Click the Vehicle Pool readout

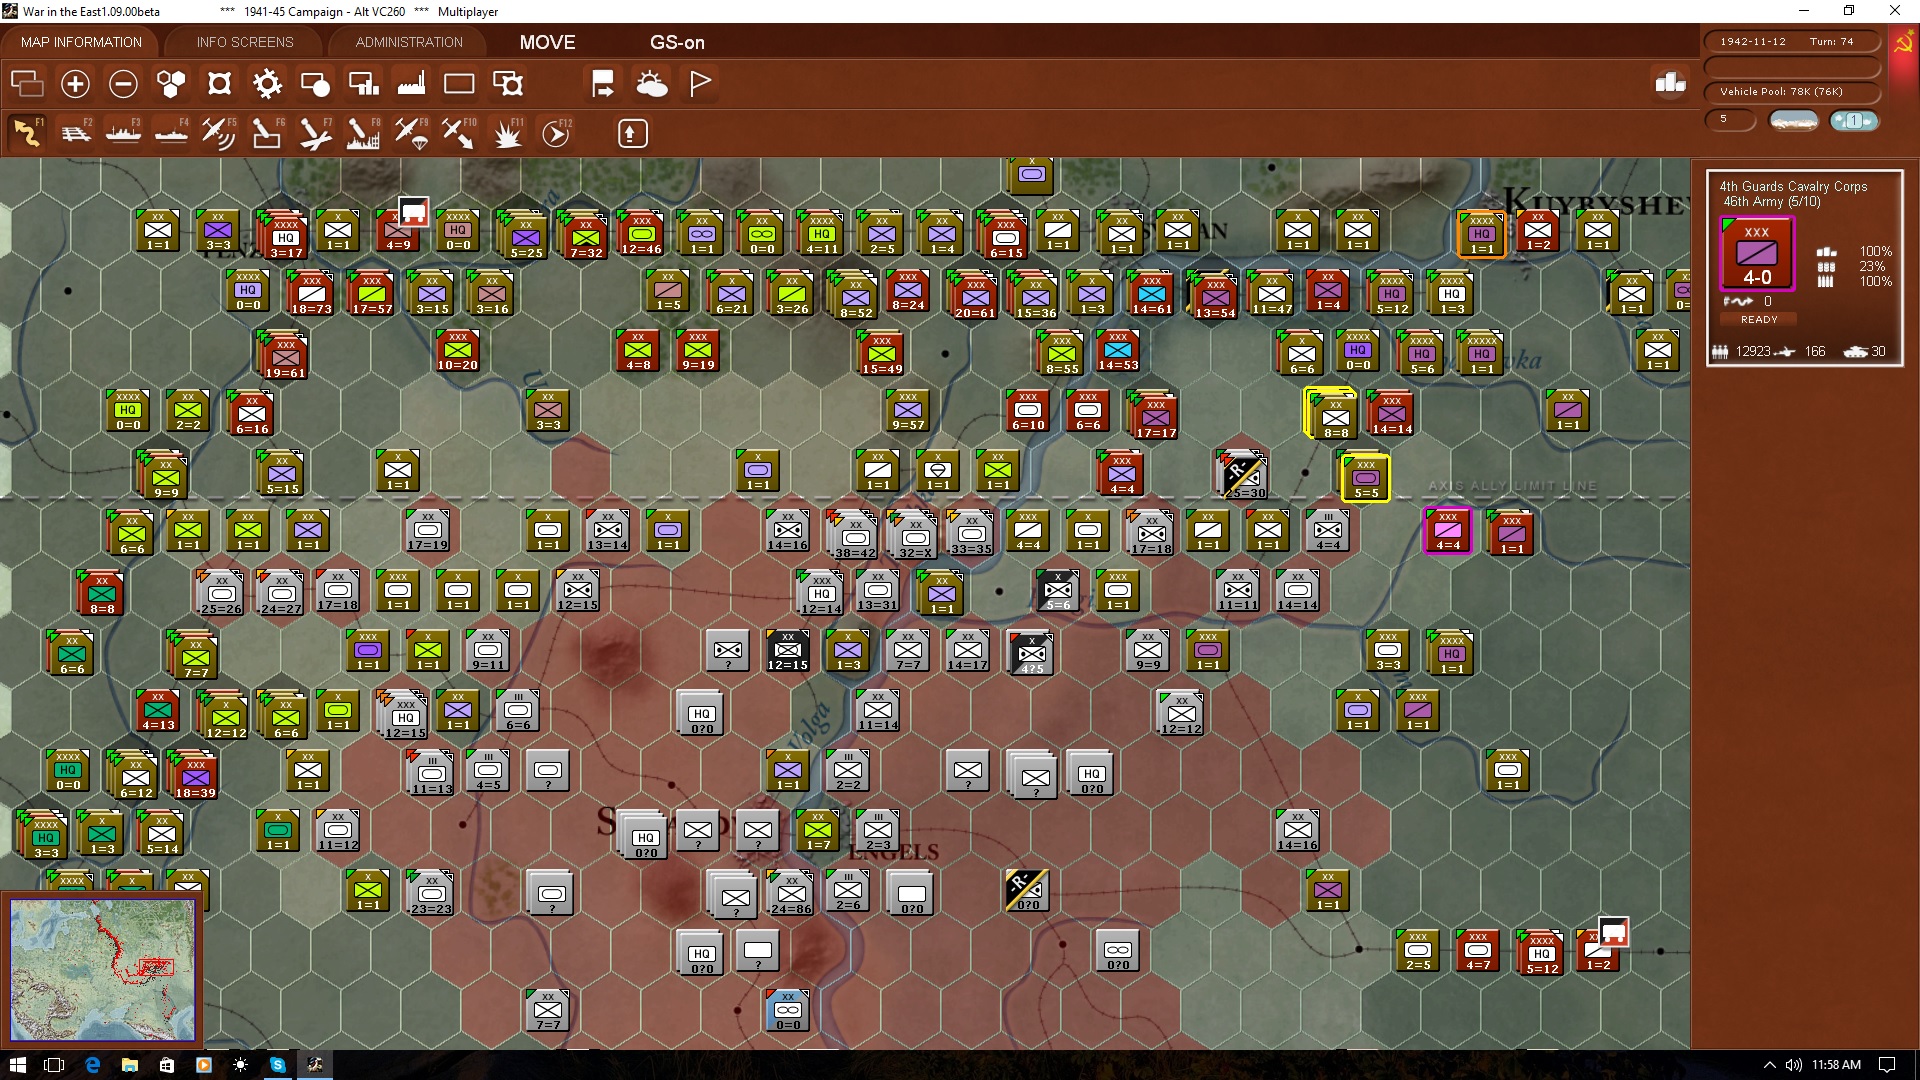click(1792, 91)
